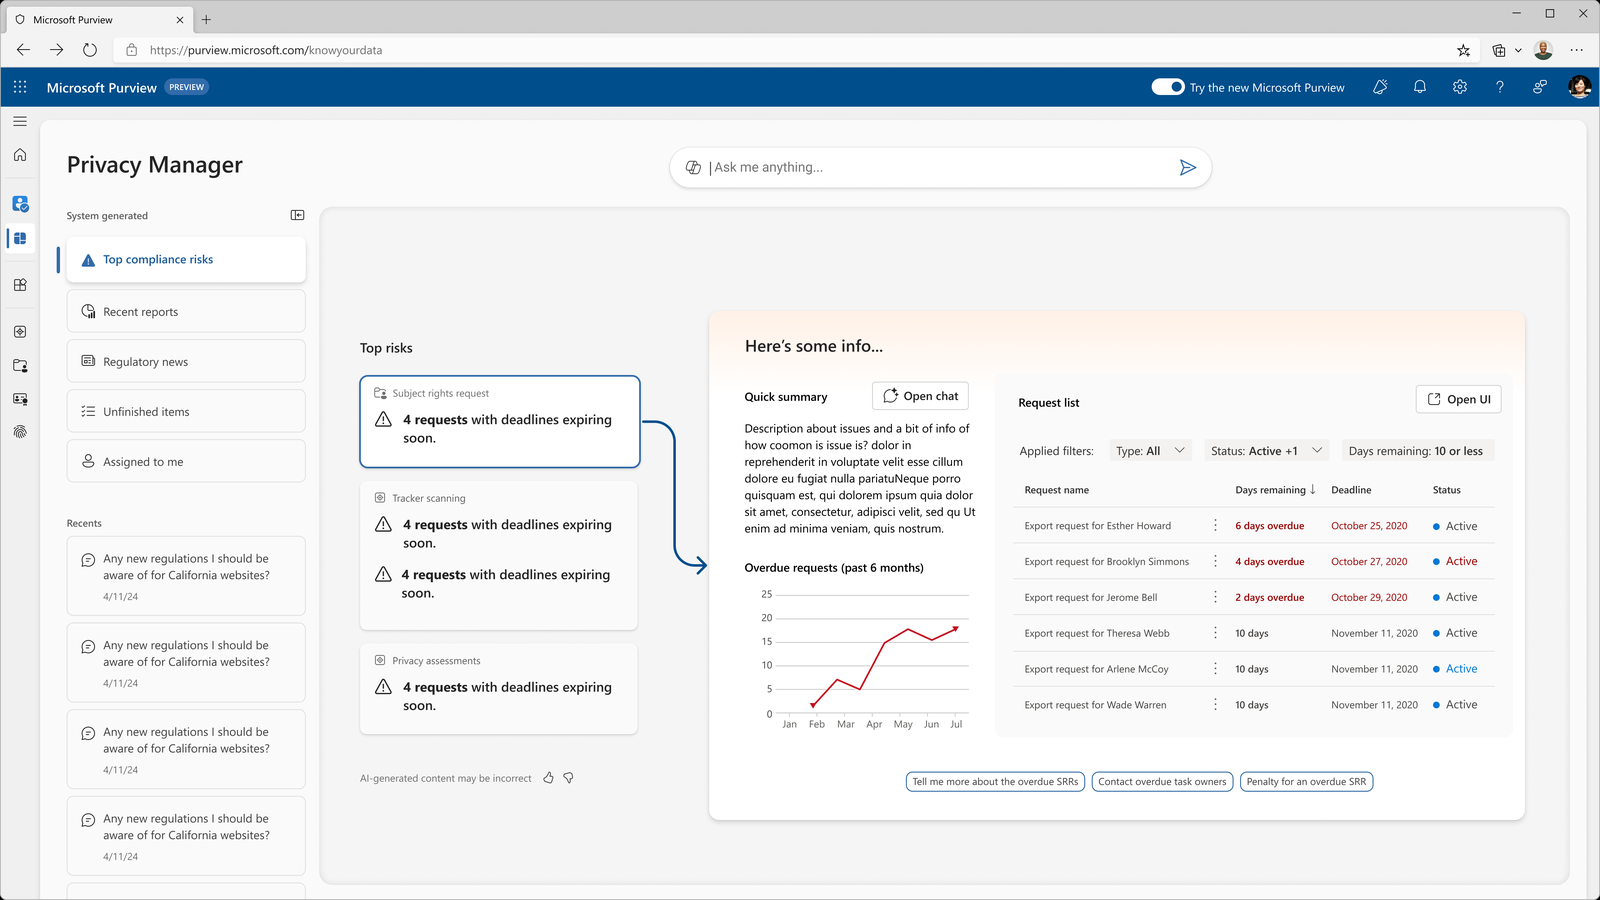
Task: Open the account profile avatar in the Purview header
Action: click(1579, 87)
